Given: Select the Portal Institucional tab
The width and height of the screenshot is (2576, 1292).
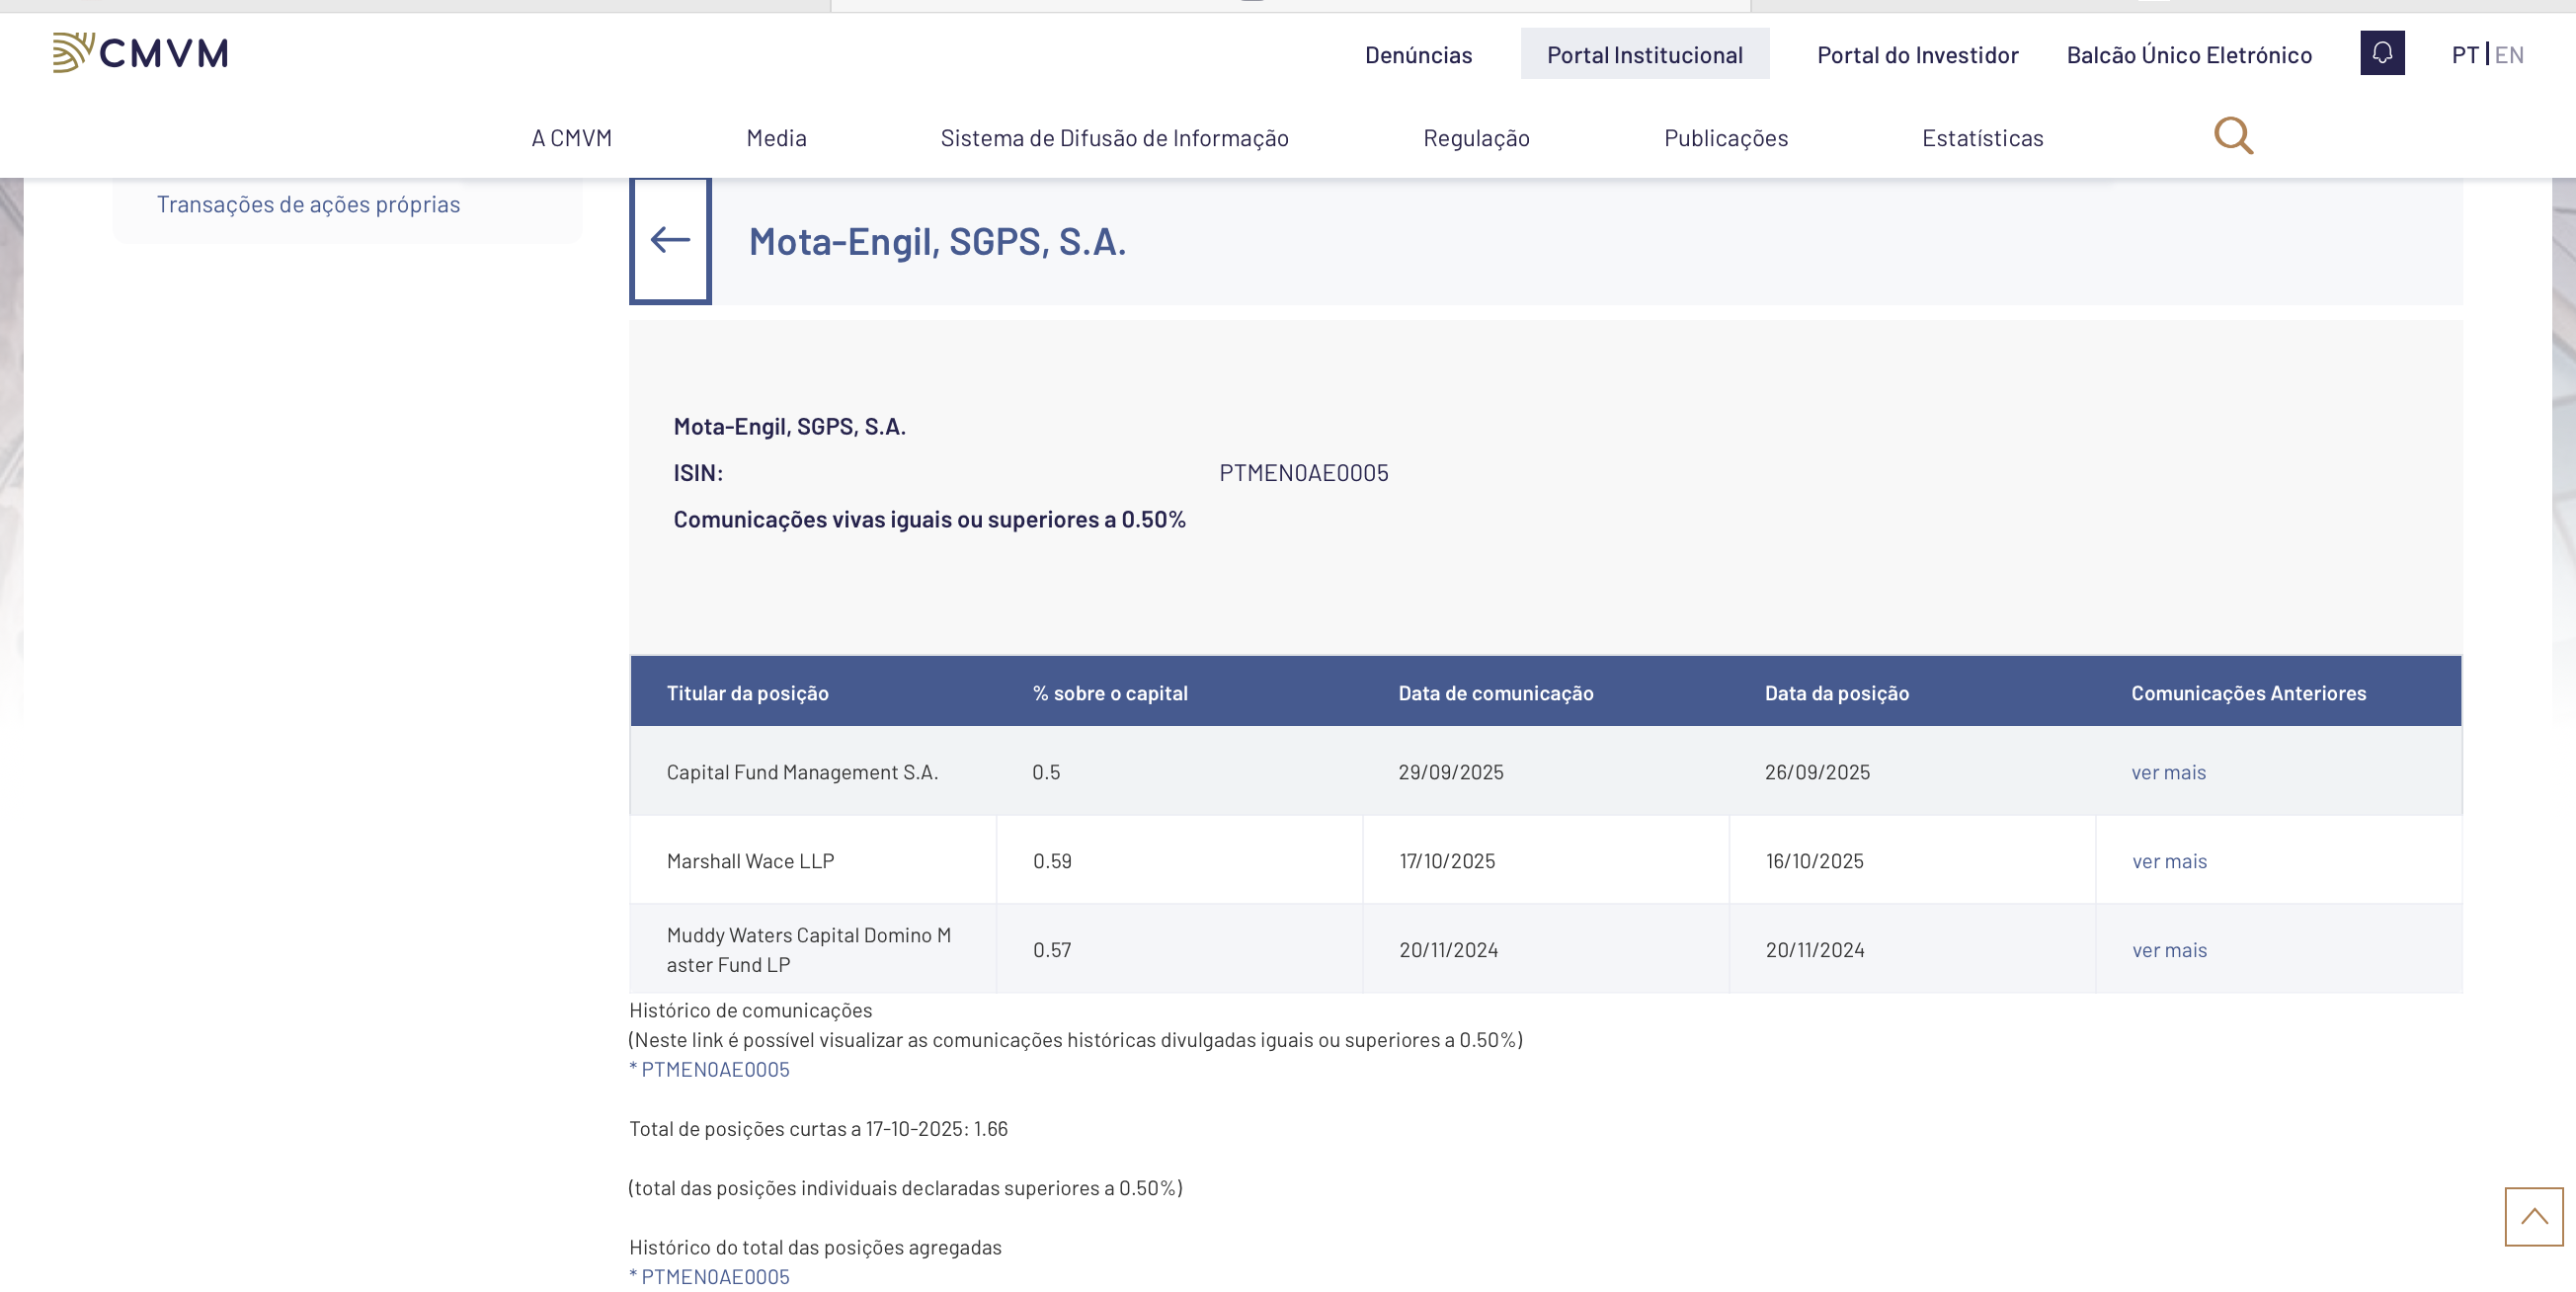Looking at the screenshot, I should coord(1644,55).
